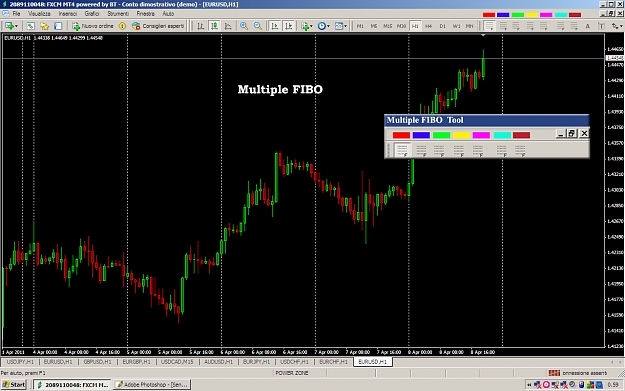Viewport: 625px width, 391px height.
Task: Open the Navigator window icon with stars
Action: 44,26
